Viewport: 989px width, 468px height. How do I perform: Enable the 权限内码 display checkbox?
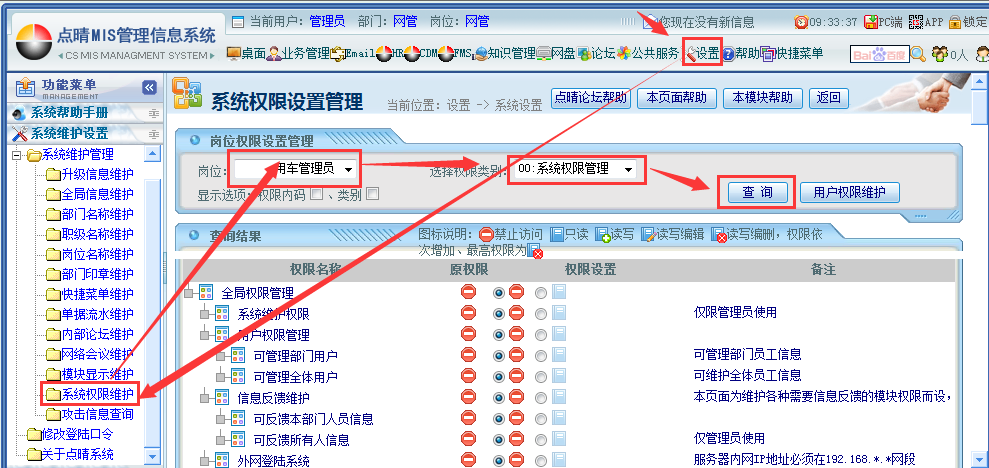(316, 195)
